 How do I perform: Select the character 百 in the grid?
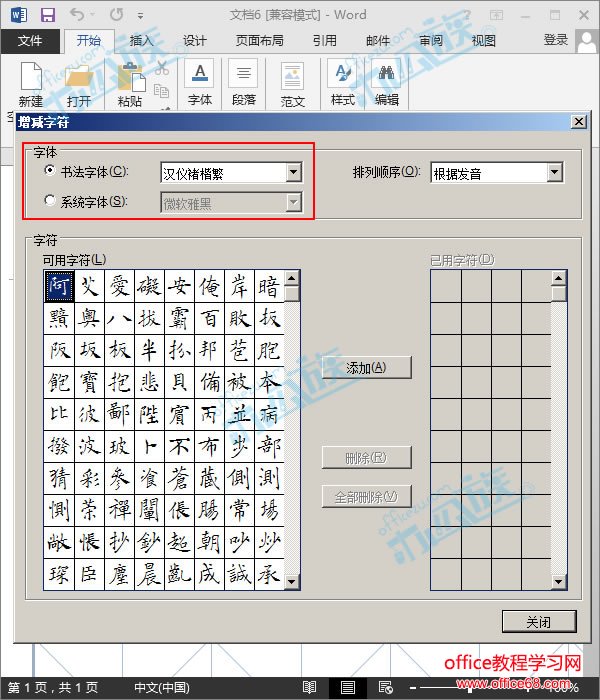209,318
